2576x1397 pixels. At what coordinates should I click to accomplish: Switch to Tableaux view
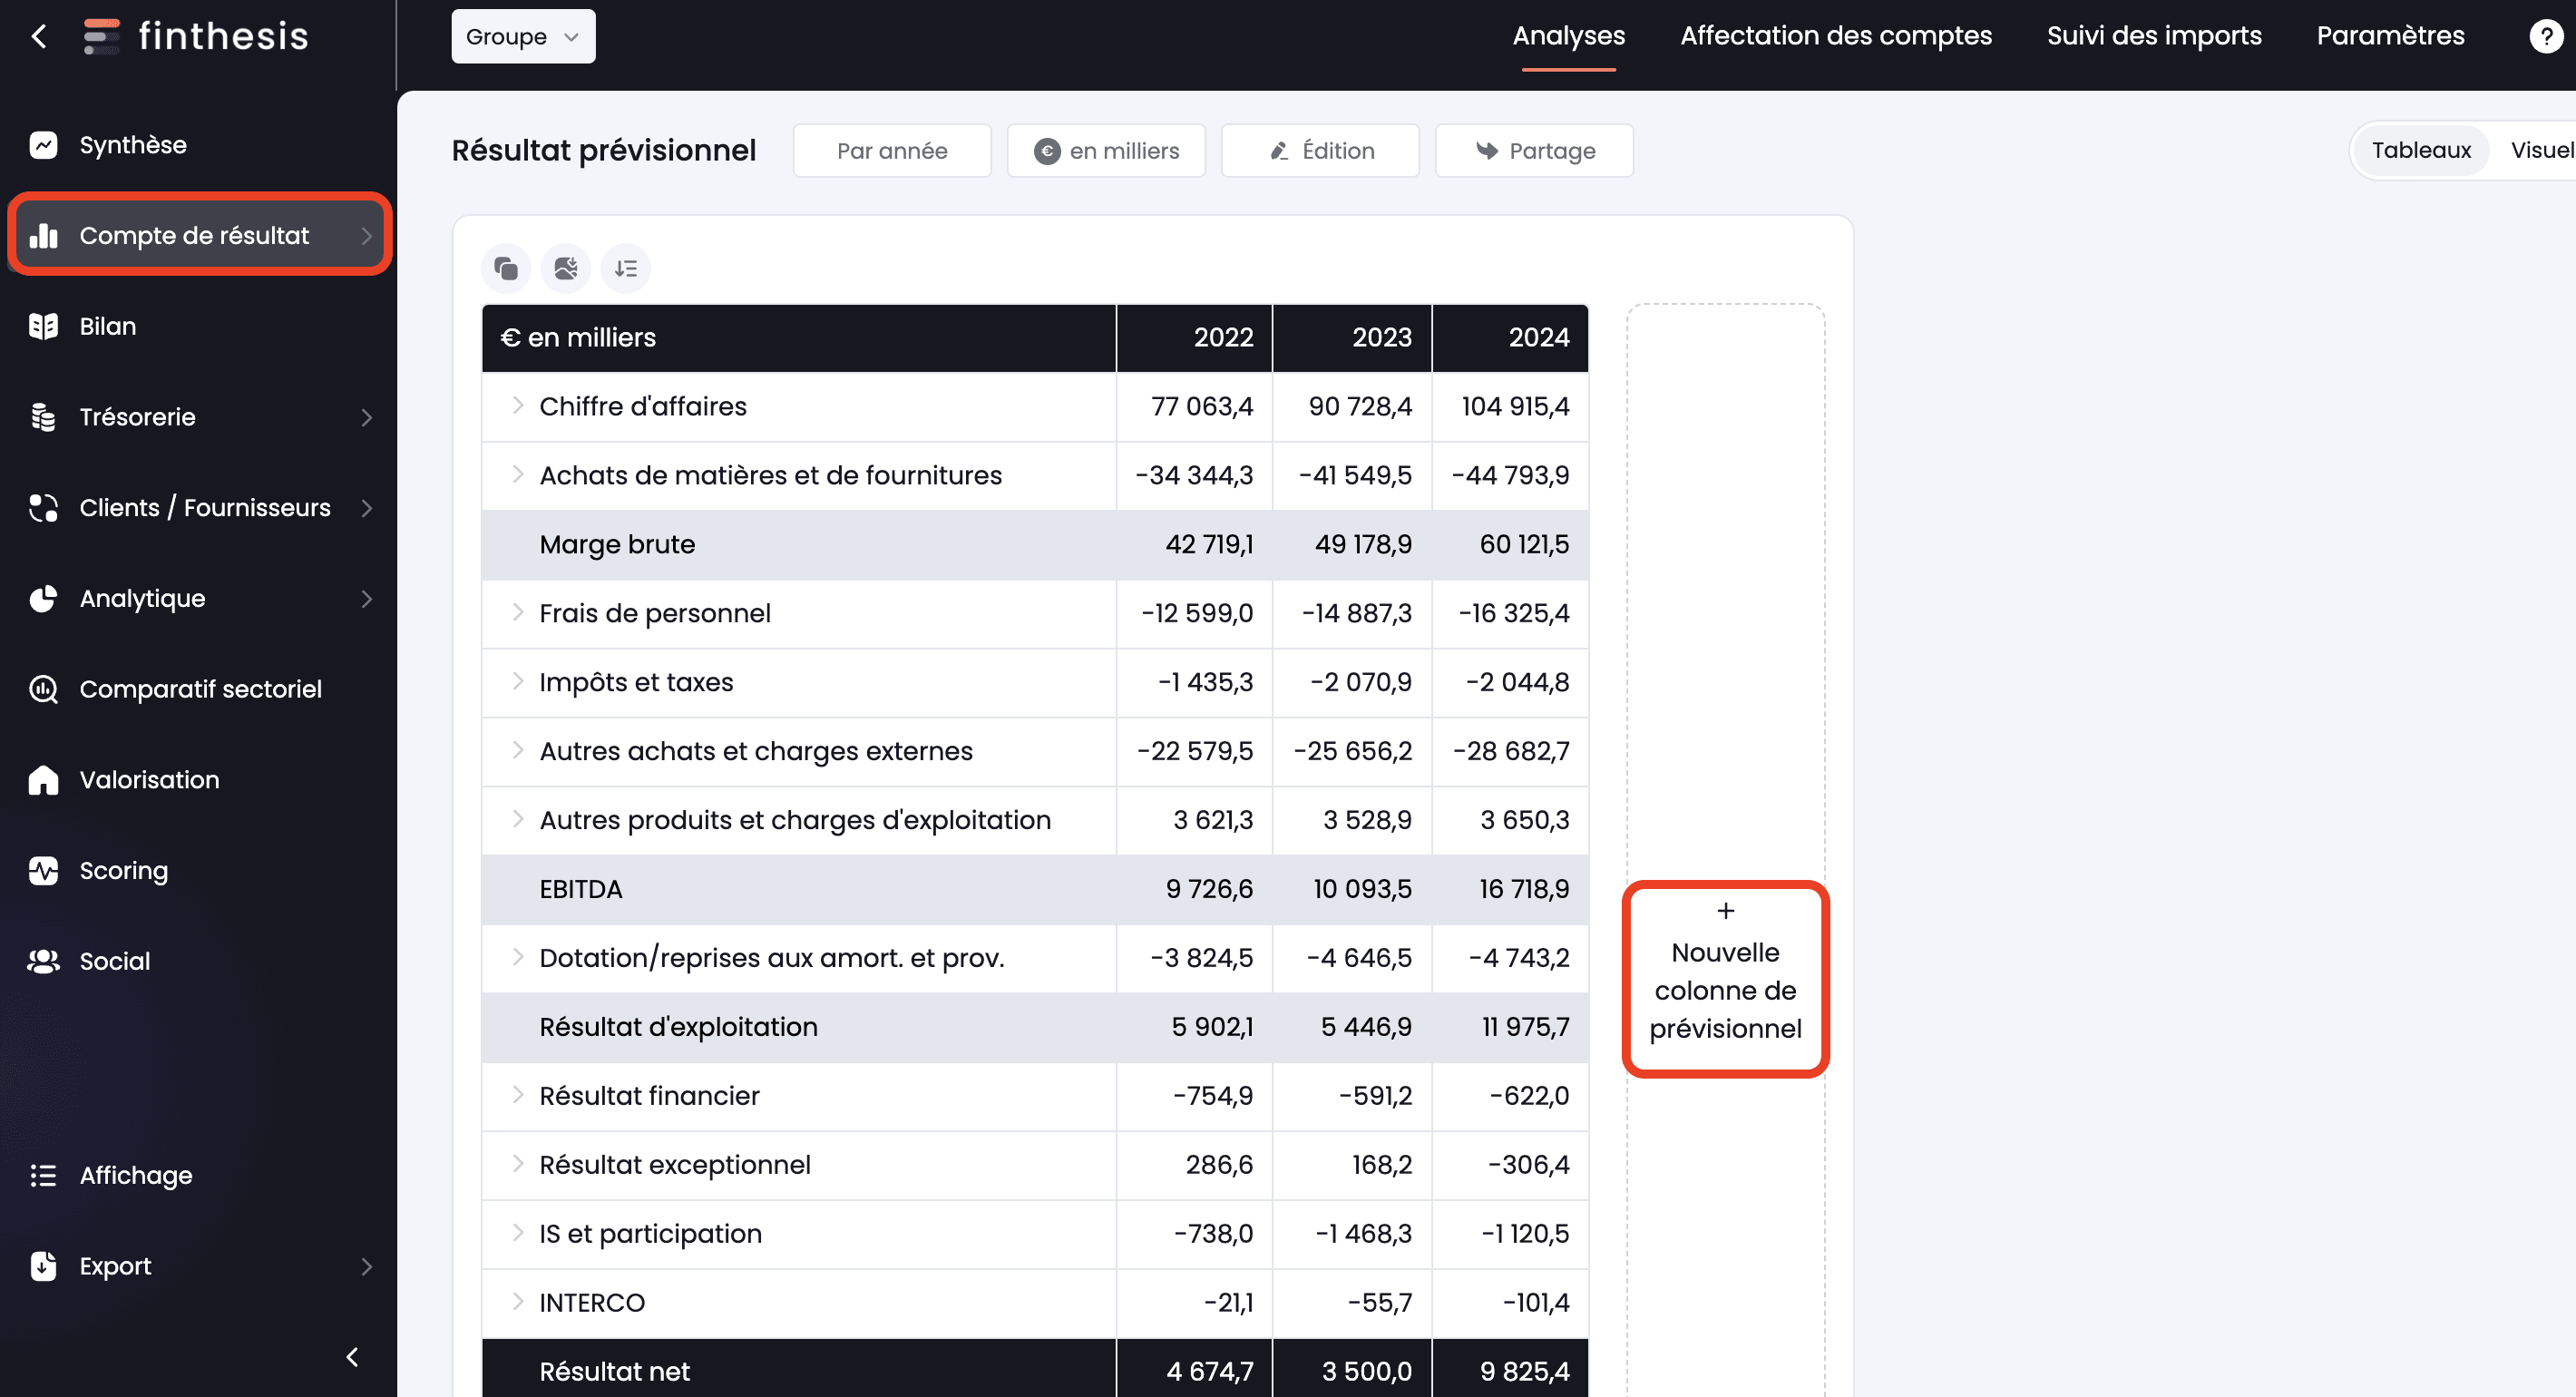[x=2420, y=150]
